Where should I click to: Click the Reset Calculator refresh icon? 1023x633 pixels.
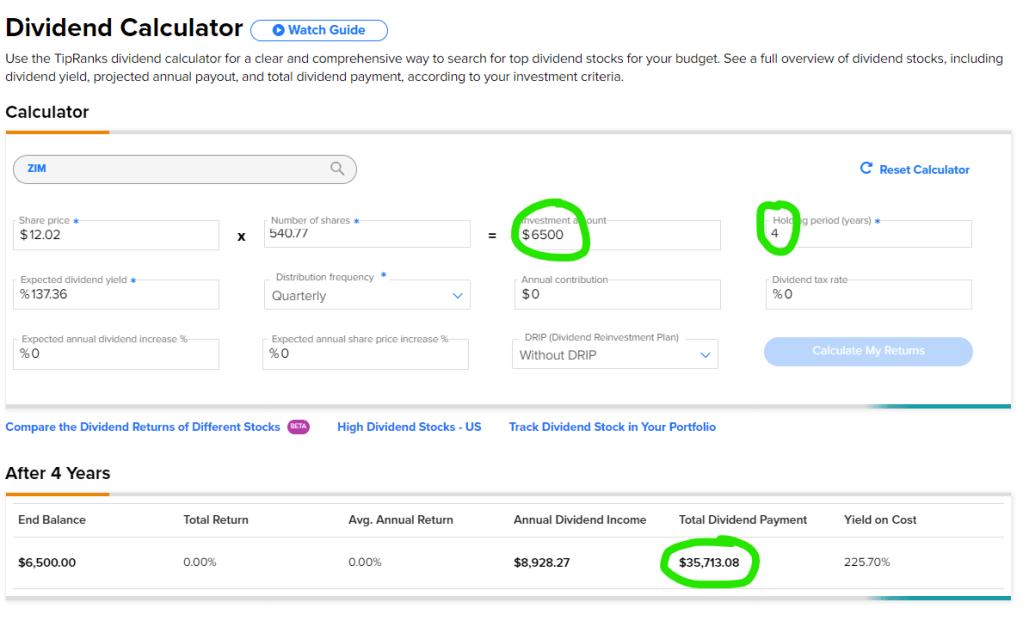tap(866, 169)
